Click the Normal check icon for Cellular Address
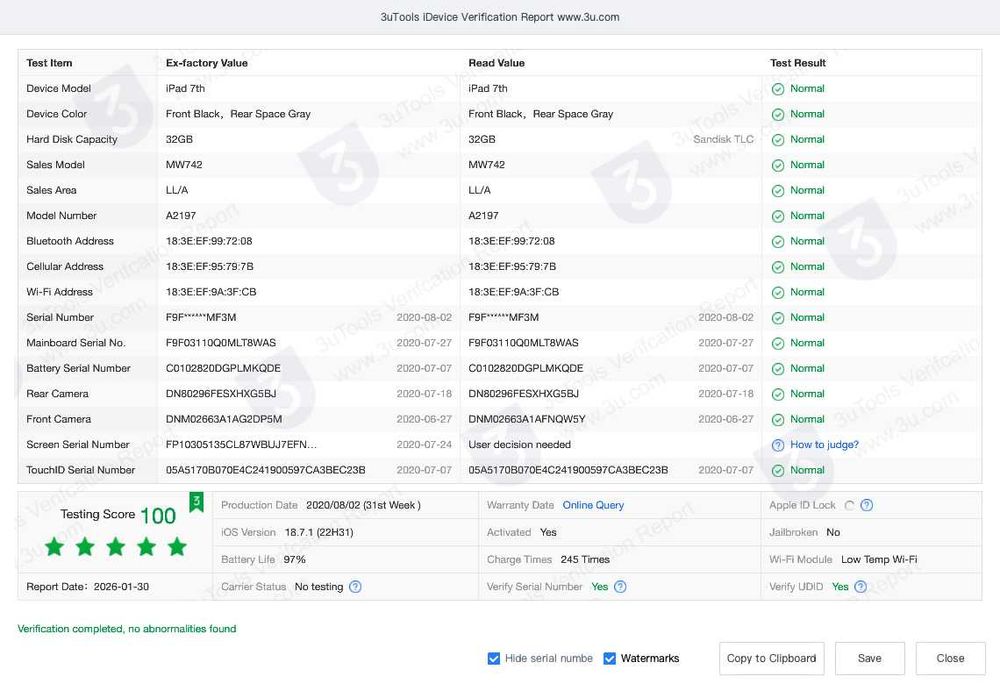Image resolution: width=1000 pixels, height=689 pixels. [777, 267]
